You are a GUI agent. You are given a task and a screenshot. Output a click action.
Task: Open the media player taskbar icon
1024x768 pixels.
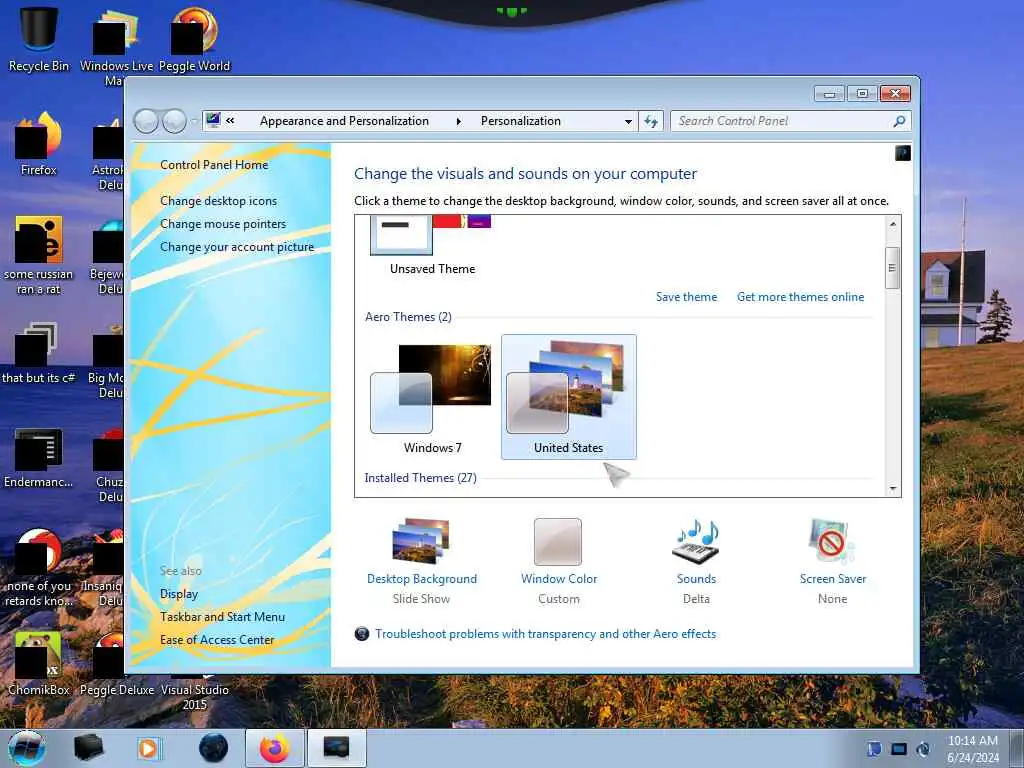[x=148, y=748]
